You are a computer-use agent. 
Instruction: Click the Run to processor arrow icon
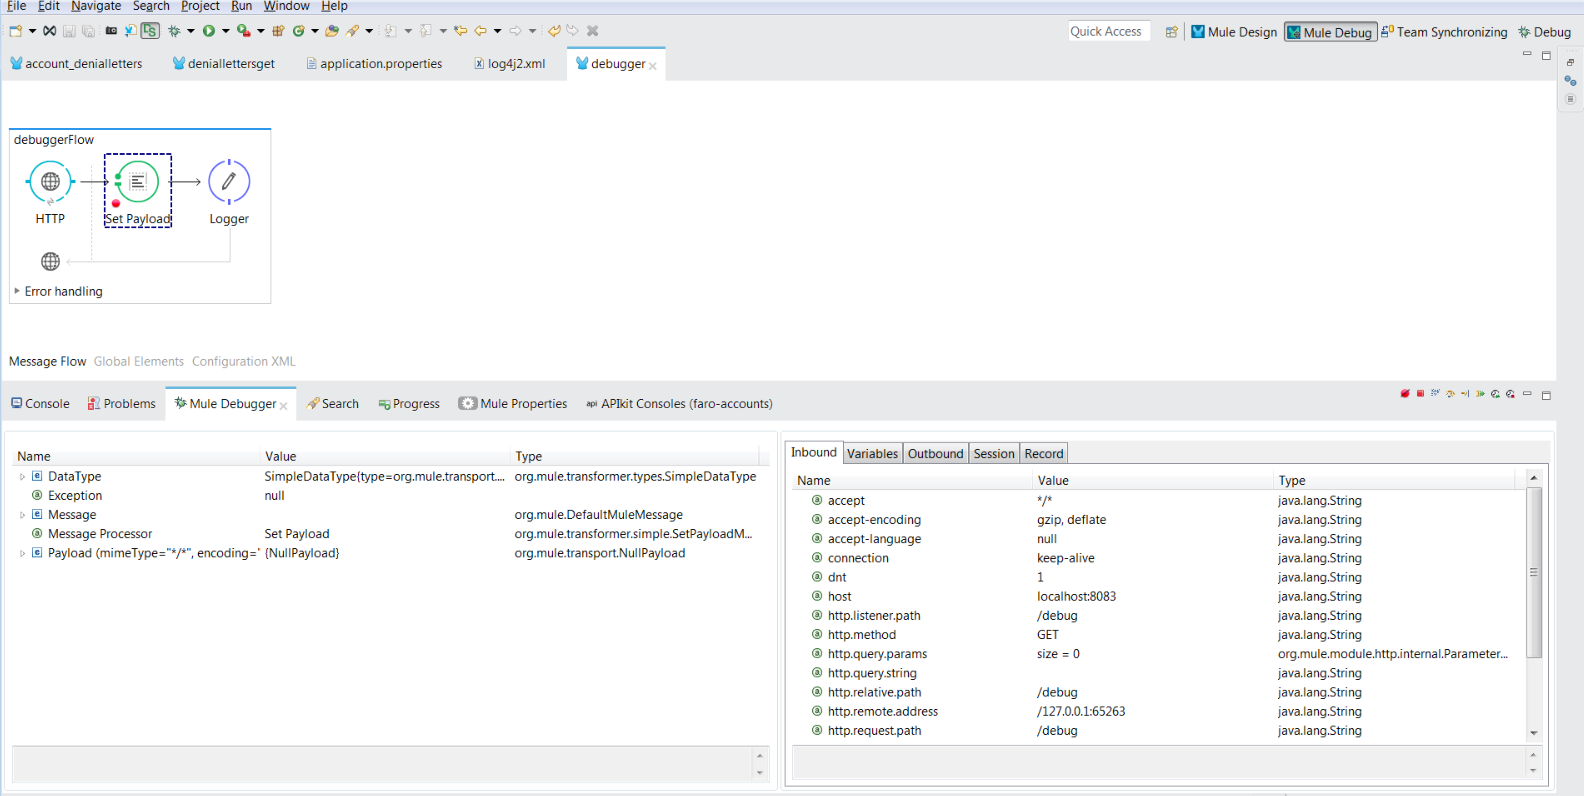(x=1465, y=394)
